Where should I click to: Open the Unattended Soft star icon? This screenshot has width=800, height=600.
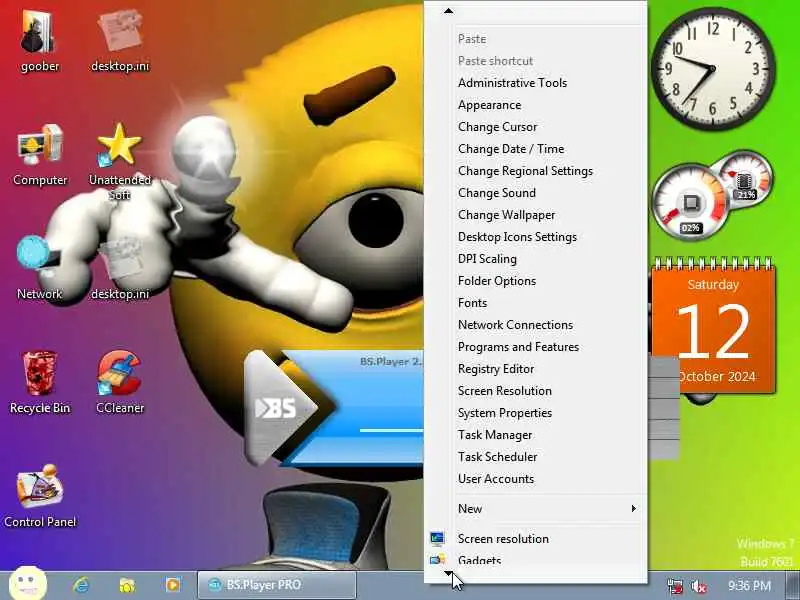[119, 145]
